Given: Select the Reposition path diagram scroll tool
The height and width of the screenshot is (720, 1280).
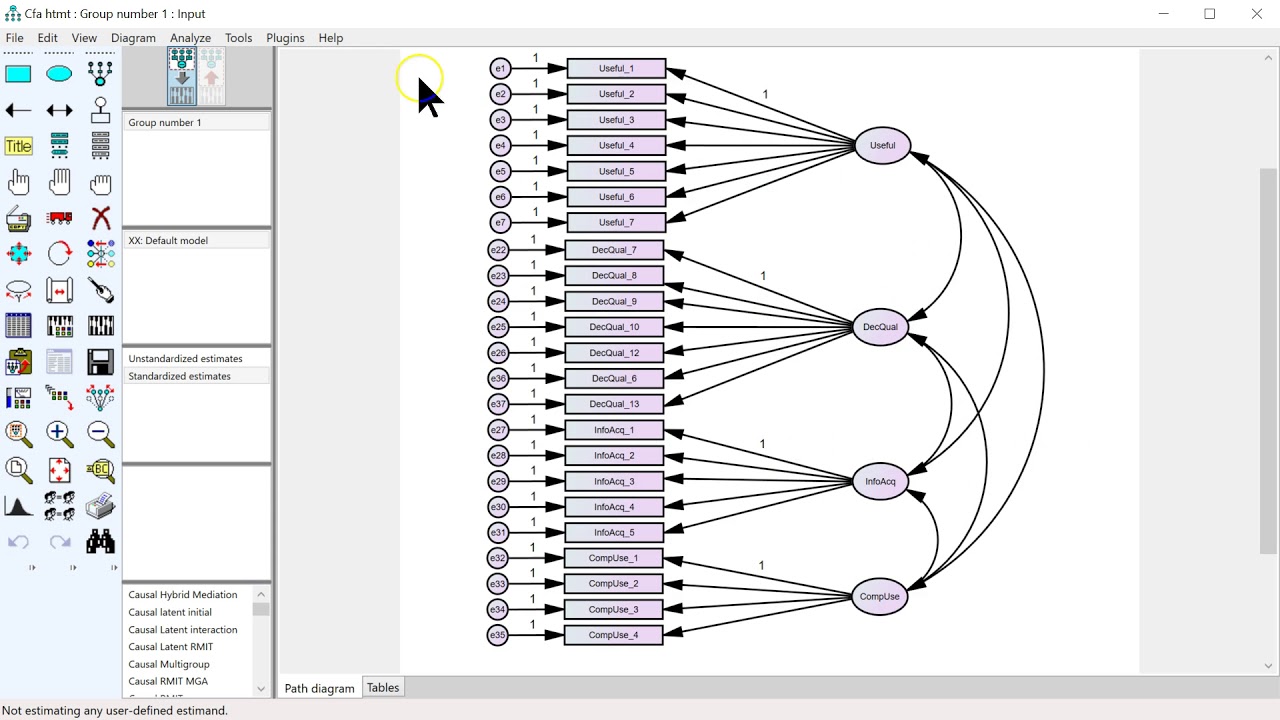Looking at the screenshot, I should pos(59,290).
